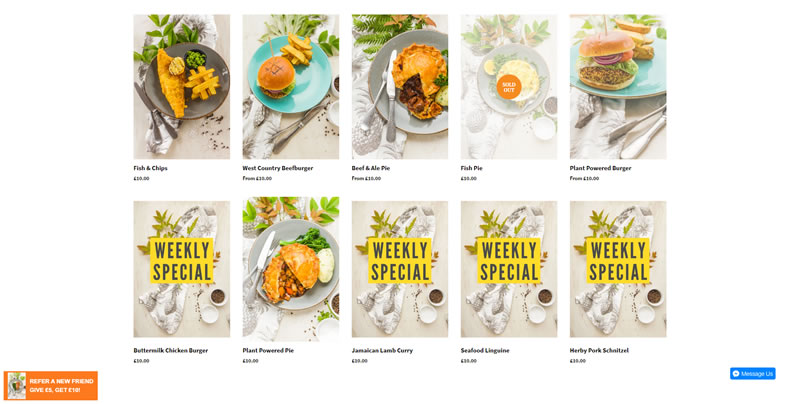Open the Seafood Linguine weekly special image

[x=509, y=269]
